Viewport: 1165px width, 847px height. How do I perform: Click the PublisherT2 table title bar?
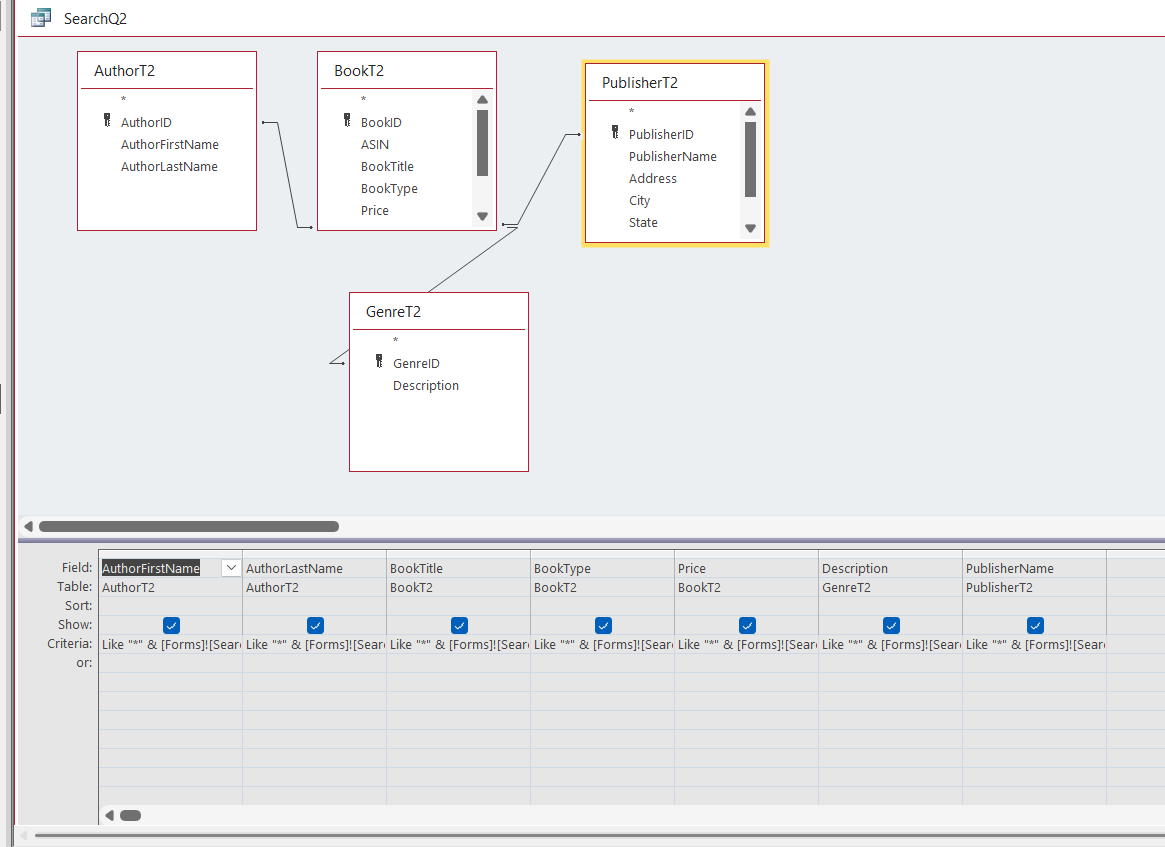coord(674,83)
